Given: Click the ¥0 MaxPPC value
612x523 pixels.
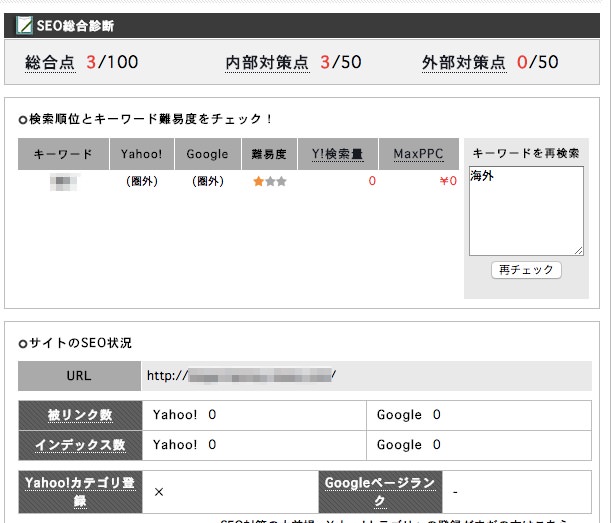Looking at the screenshot, I should pos(448,181).
